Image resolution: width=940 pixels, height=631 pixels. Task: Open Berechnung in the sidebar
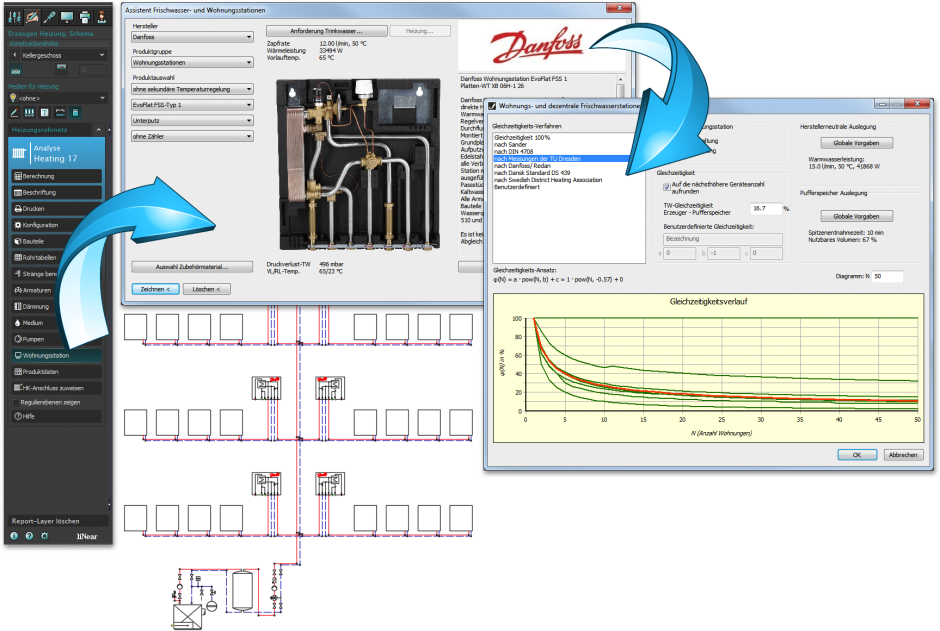point(56,176)
